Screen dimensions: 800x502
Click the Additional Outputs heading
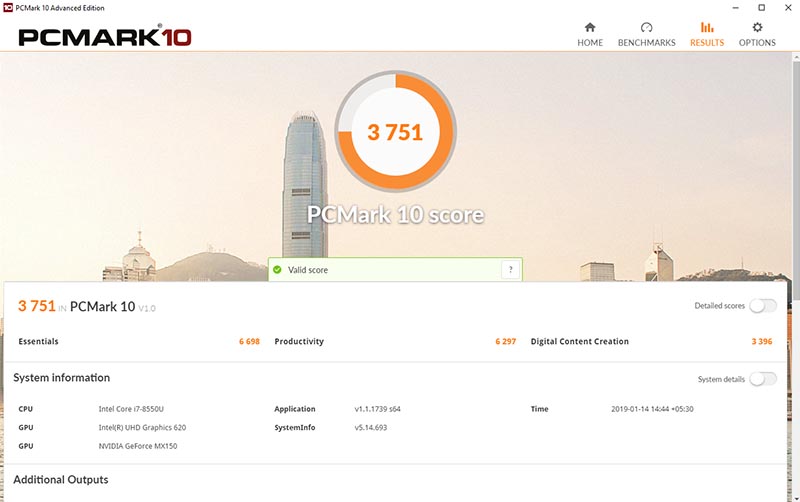click(61, 480)
